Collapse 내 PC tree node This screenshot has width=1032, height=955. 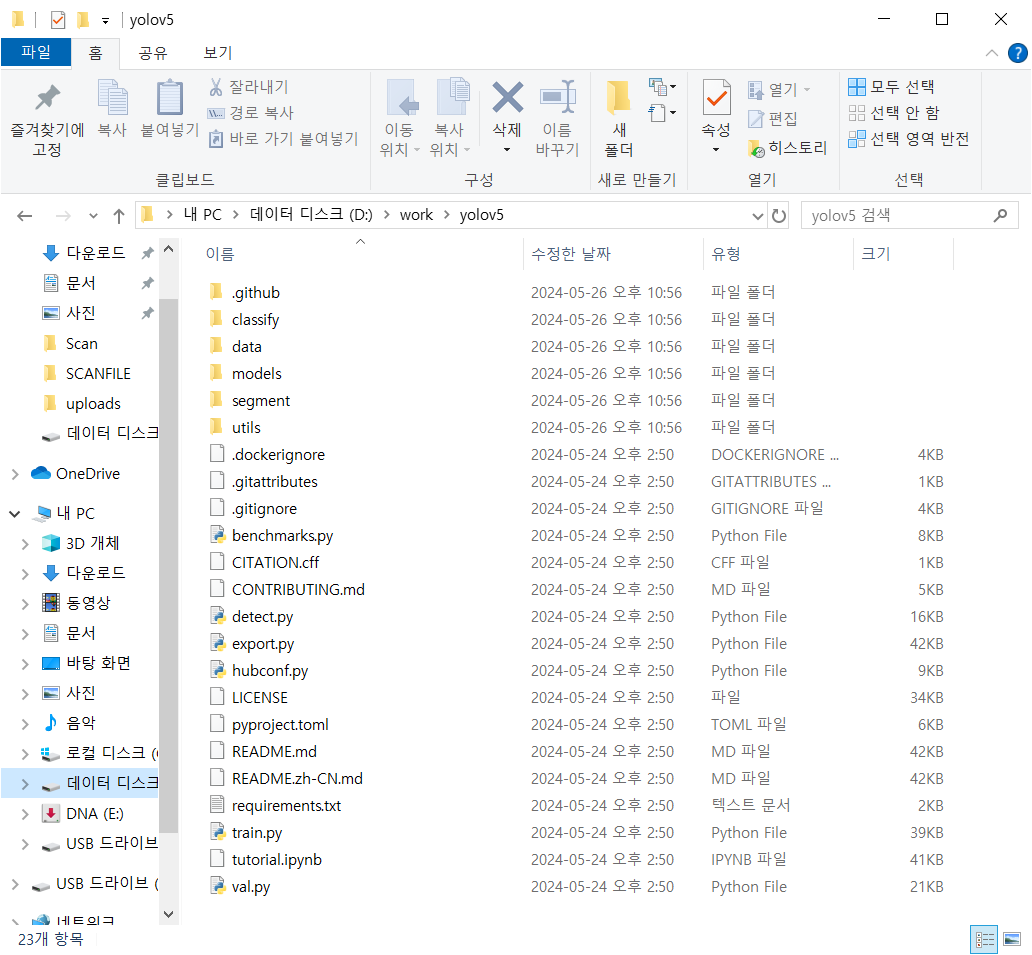14,513
